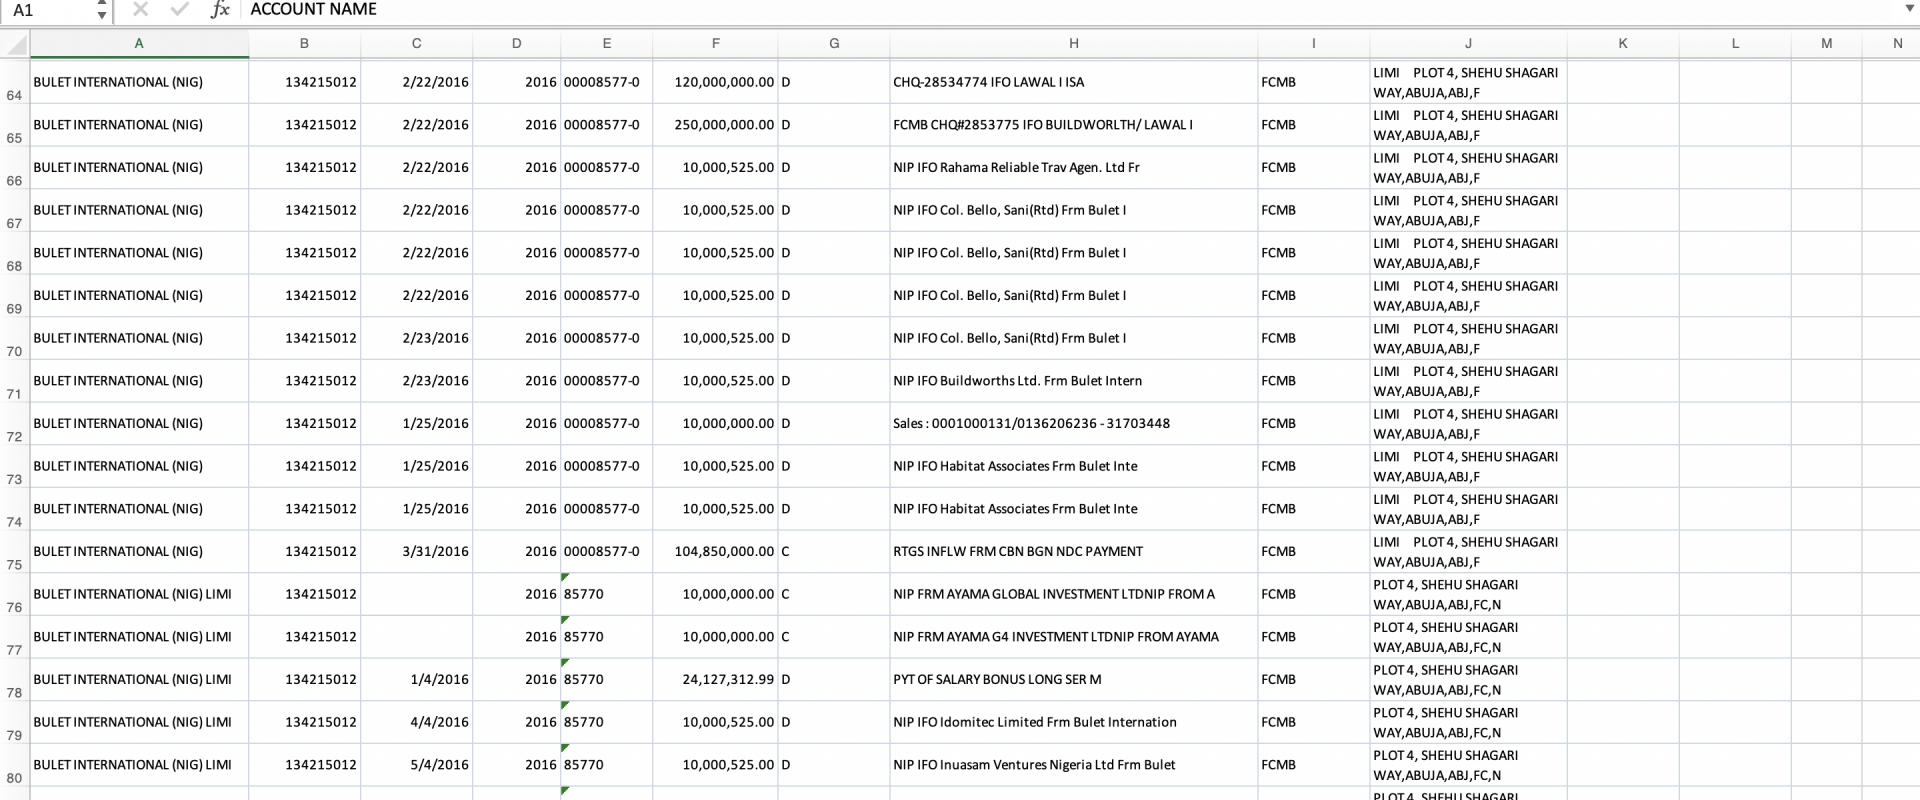Viewport: 1920px width, 800px height.
Task: Click the cancel entry X icon
Action: pos(140,9)
